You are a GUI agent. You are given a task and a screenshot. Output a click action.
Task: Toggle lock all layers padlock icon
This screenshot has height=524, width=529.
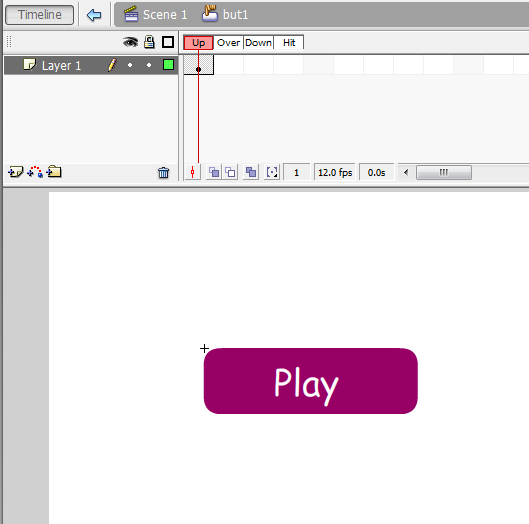point(149,42)
